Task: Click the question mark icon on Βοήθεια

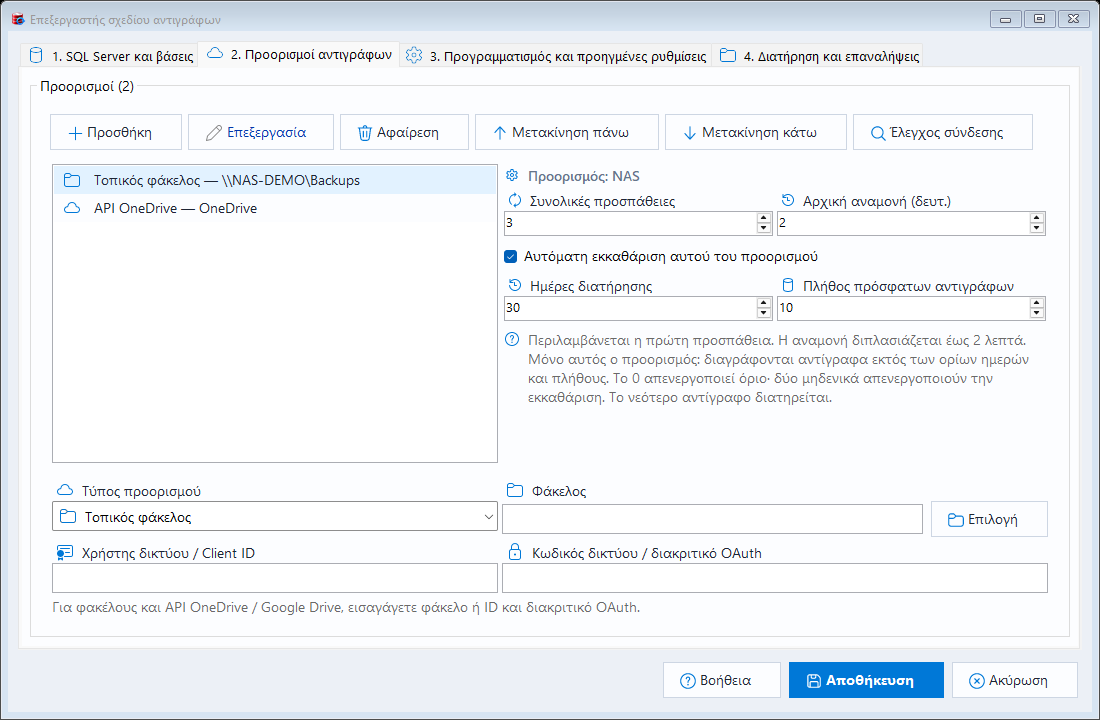Action: pyautogui.click(x=688, y=681)
